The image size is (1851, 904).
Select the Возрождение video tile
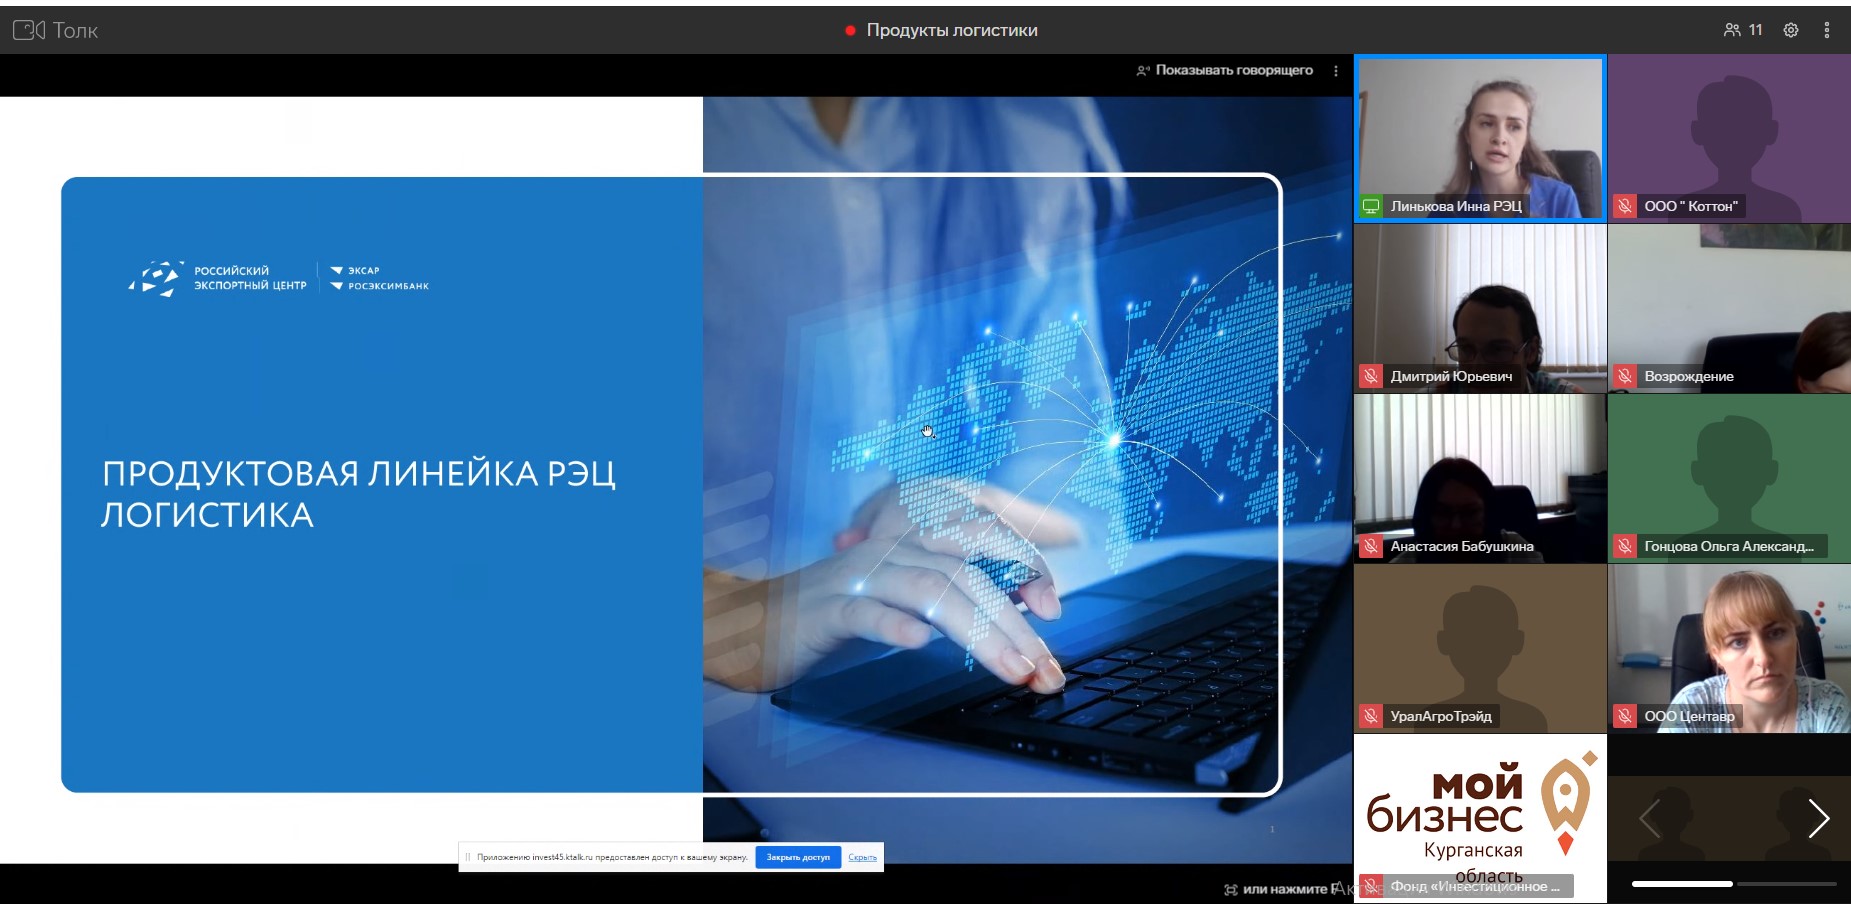coord(1729,308)
